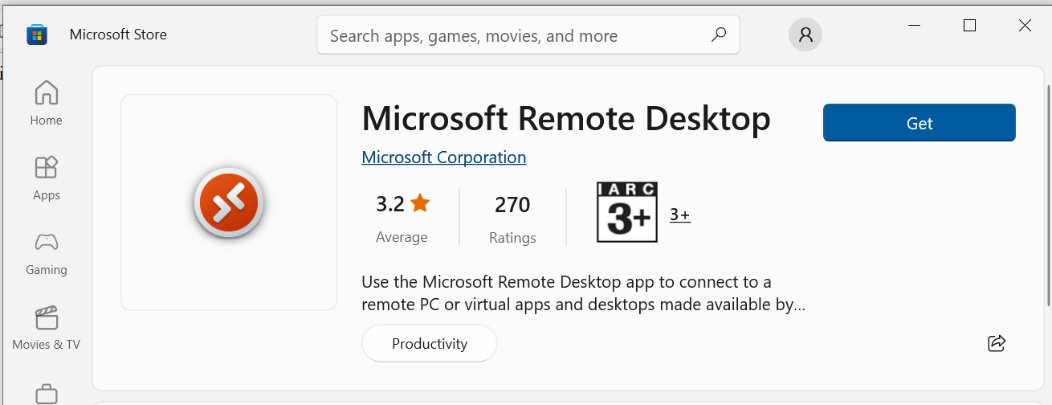The height and width of the screenshot is (405, 1052).
Task: Click the Microsoft Remote Desktop title
Action: [x=566, y=119]
